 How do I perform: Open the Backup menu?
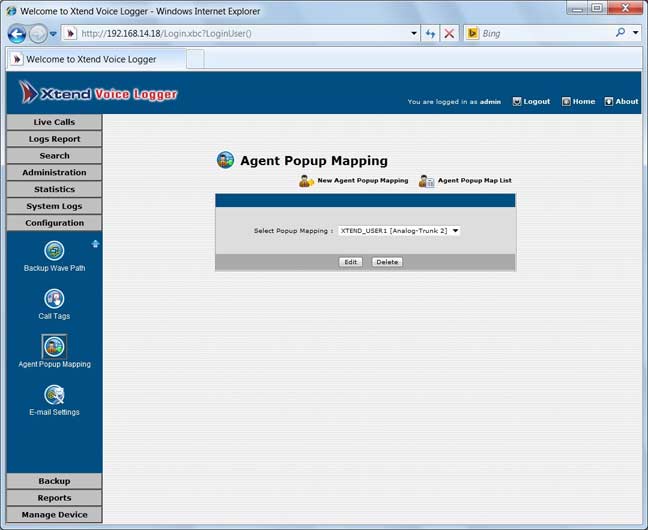click(54, 481)
